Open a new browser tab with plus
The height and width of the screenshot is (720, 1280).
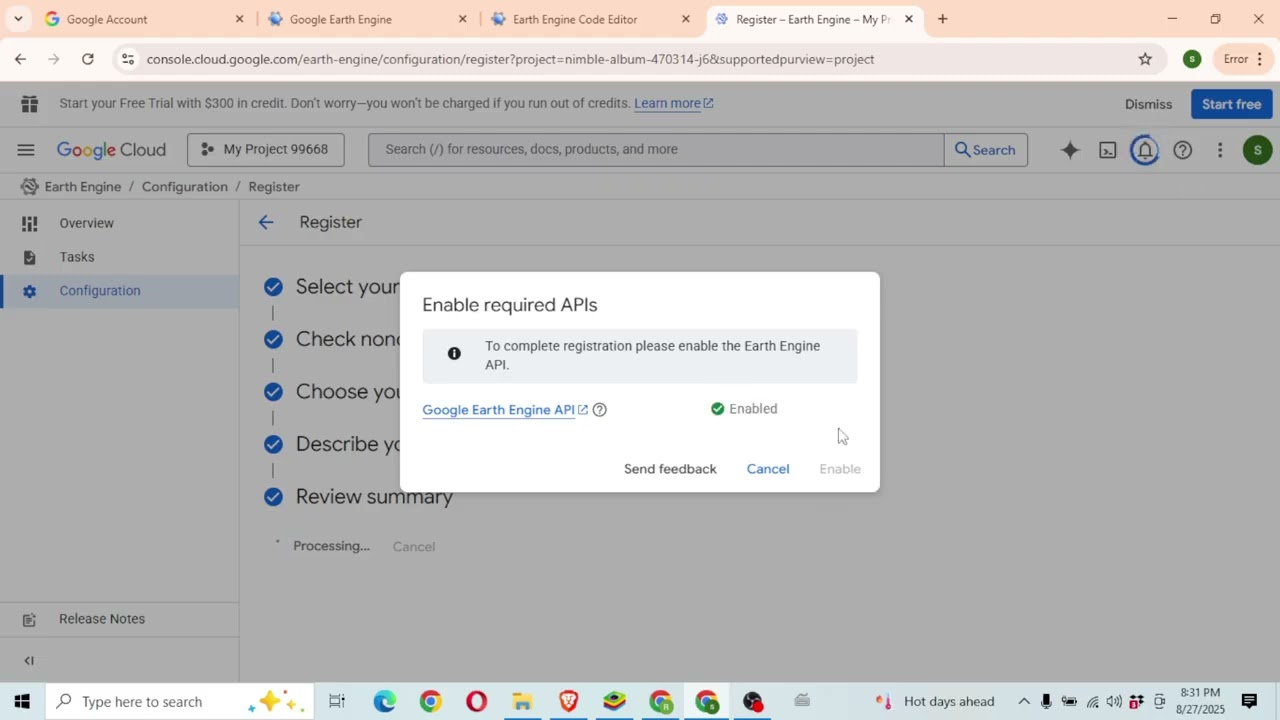pos(942,19)
